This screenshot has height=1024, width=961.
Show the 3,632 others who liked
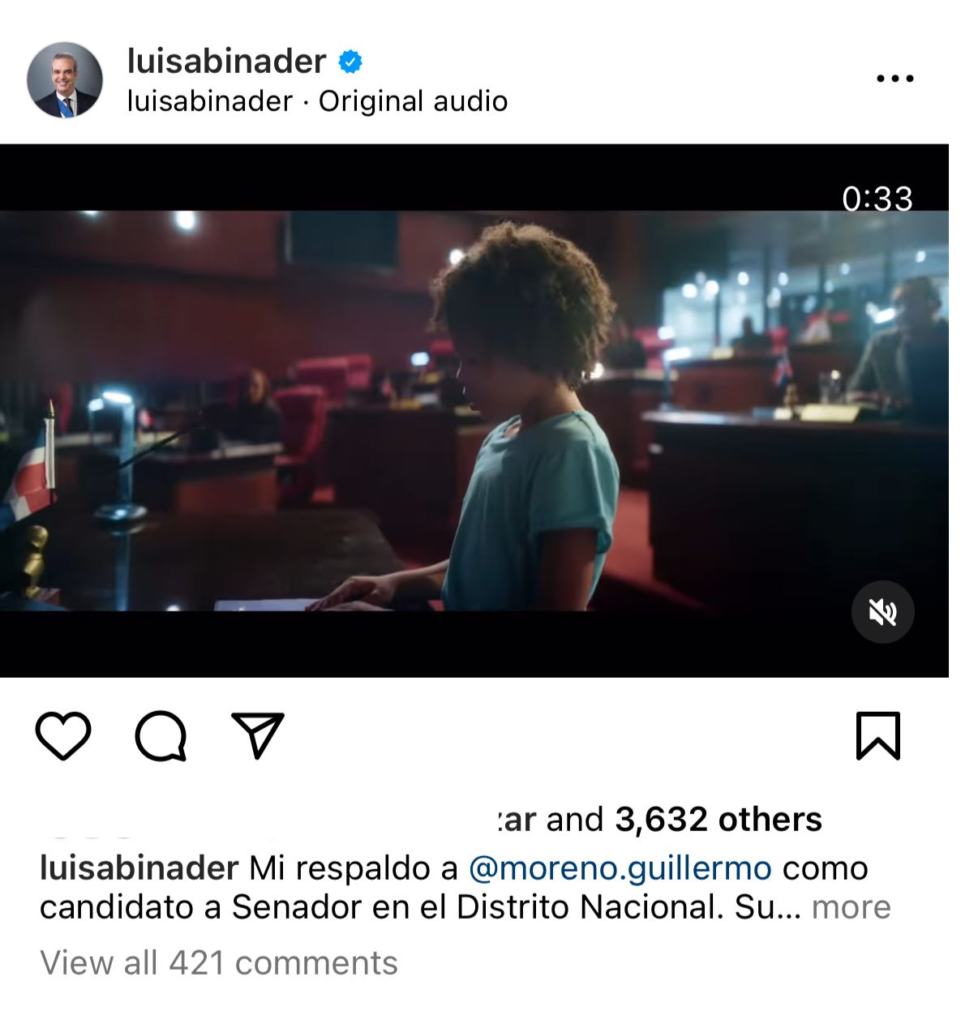tap(718, 819)
